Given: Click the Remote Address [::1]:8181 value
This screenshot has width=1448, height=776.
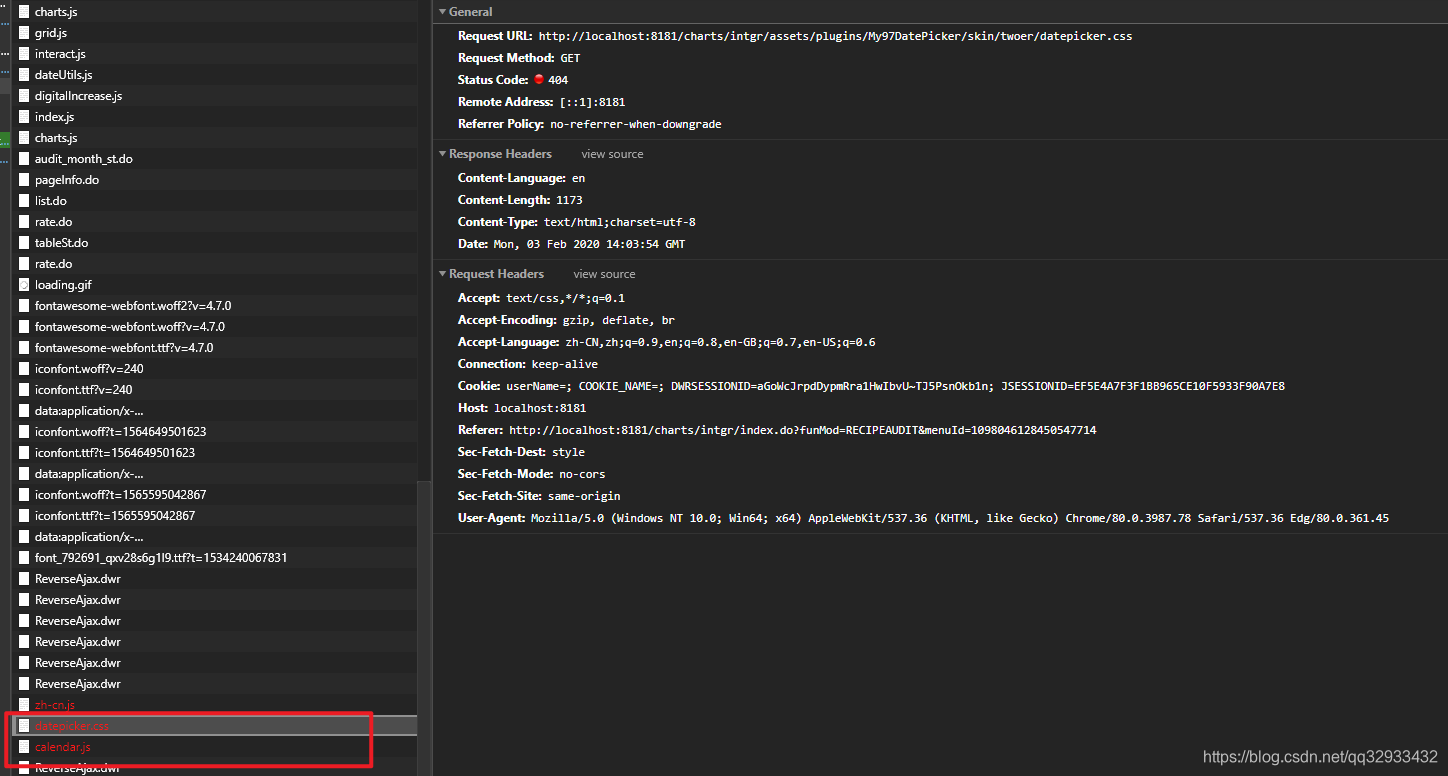Looking at the screenshot, I should point(592,102).
